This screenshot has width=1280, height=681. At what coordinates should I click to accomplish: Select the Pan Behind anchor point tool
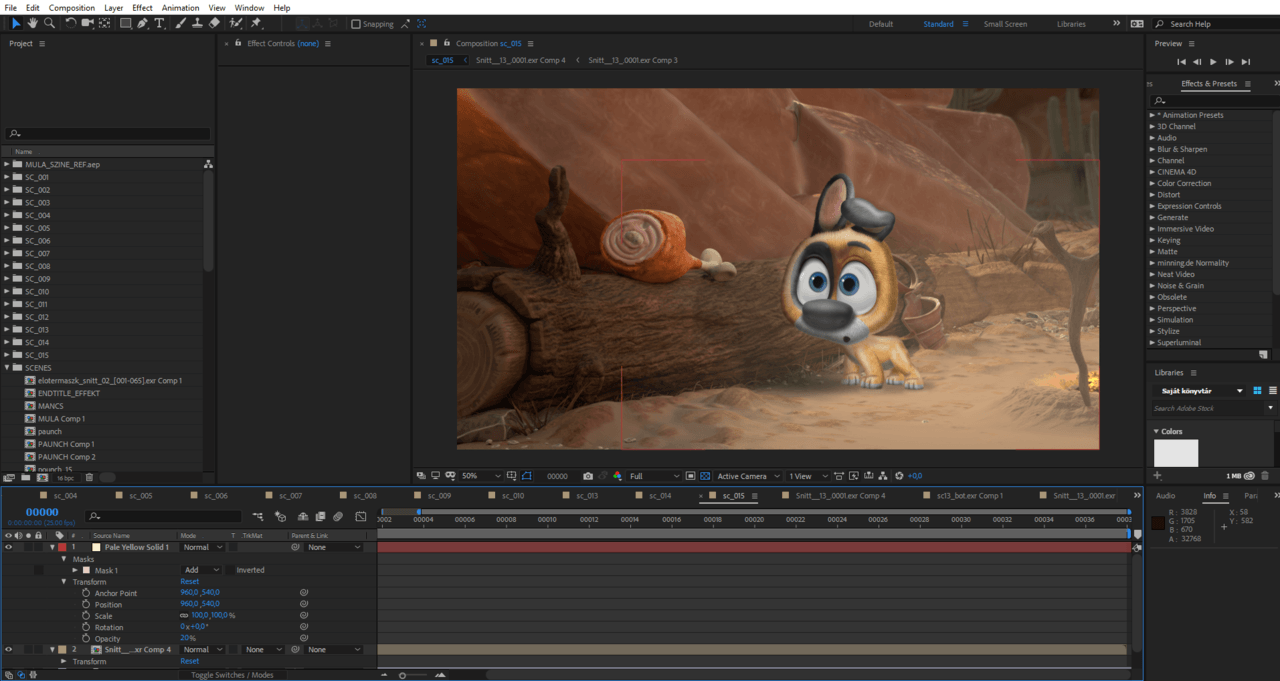pyautogui.click(x=105, y=23)
